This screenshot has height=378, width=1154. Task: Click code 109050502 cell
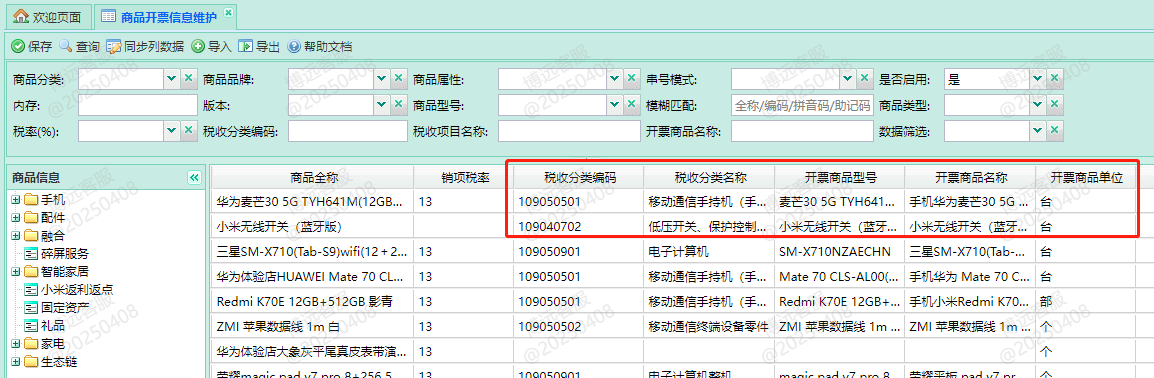click(x=579, y=326)
